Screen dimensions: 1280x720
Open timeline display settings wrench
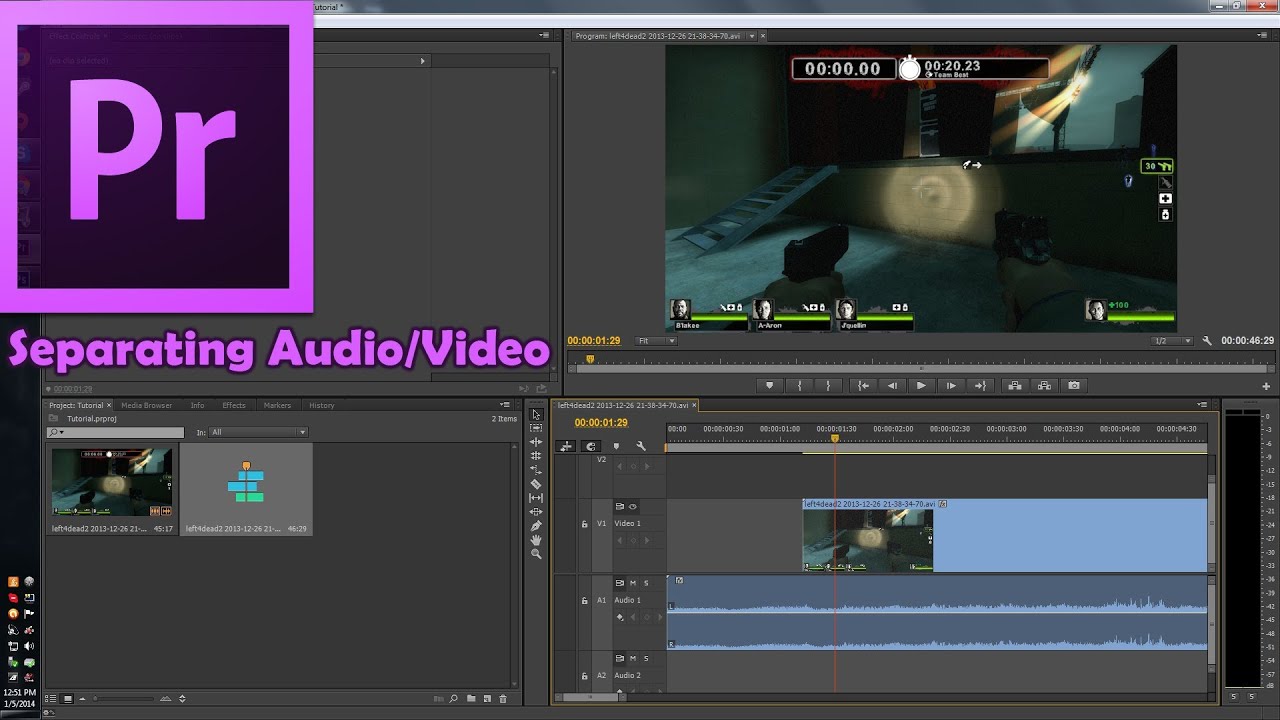641,446
